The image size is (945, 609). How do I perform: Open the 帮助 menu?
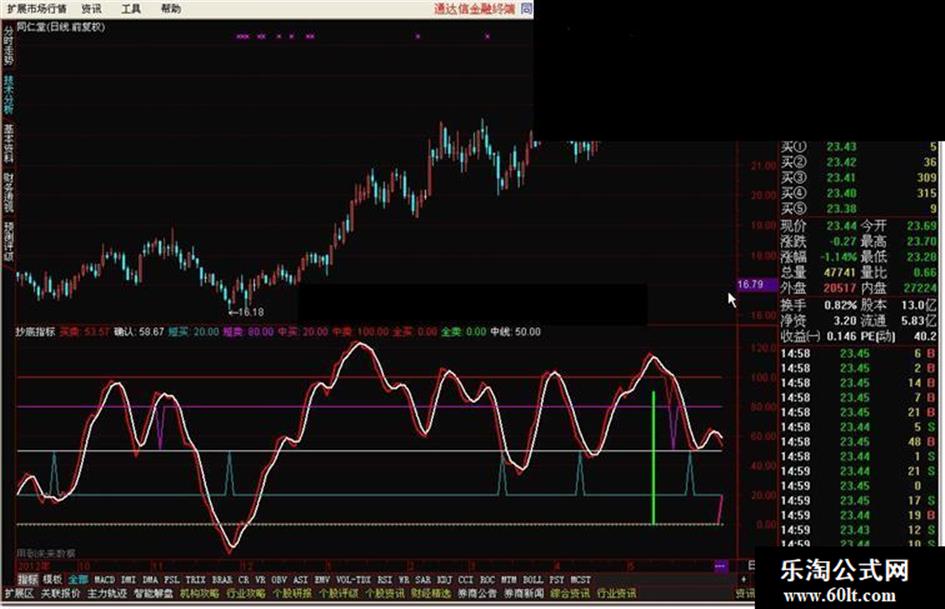[171, 8]
